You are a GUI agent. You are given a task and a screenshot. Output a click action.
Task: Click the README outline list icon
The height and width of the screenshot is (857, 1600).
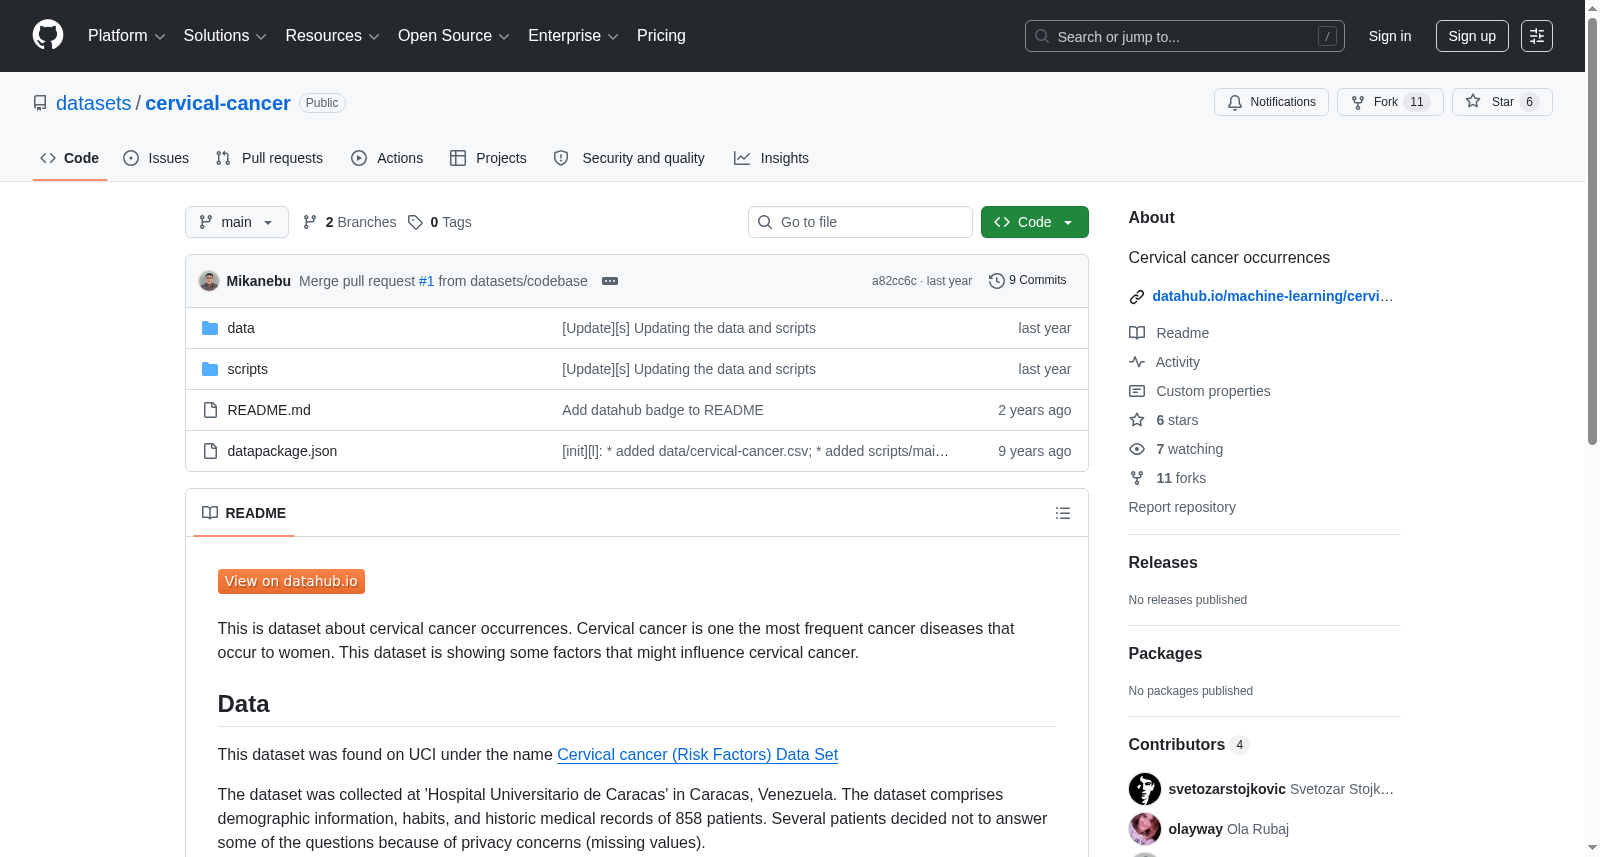1062,513
